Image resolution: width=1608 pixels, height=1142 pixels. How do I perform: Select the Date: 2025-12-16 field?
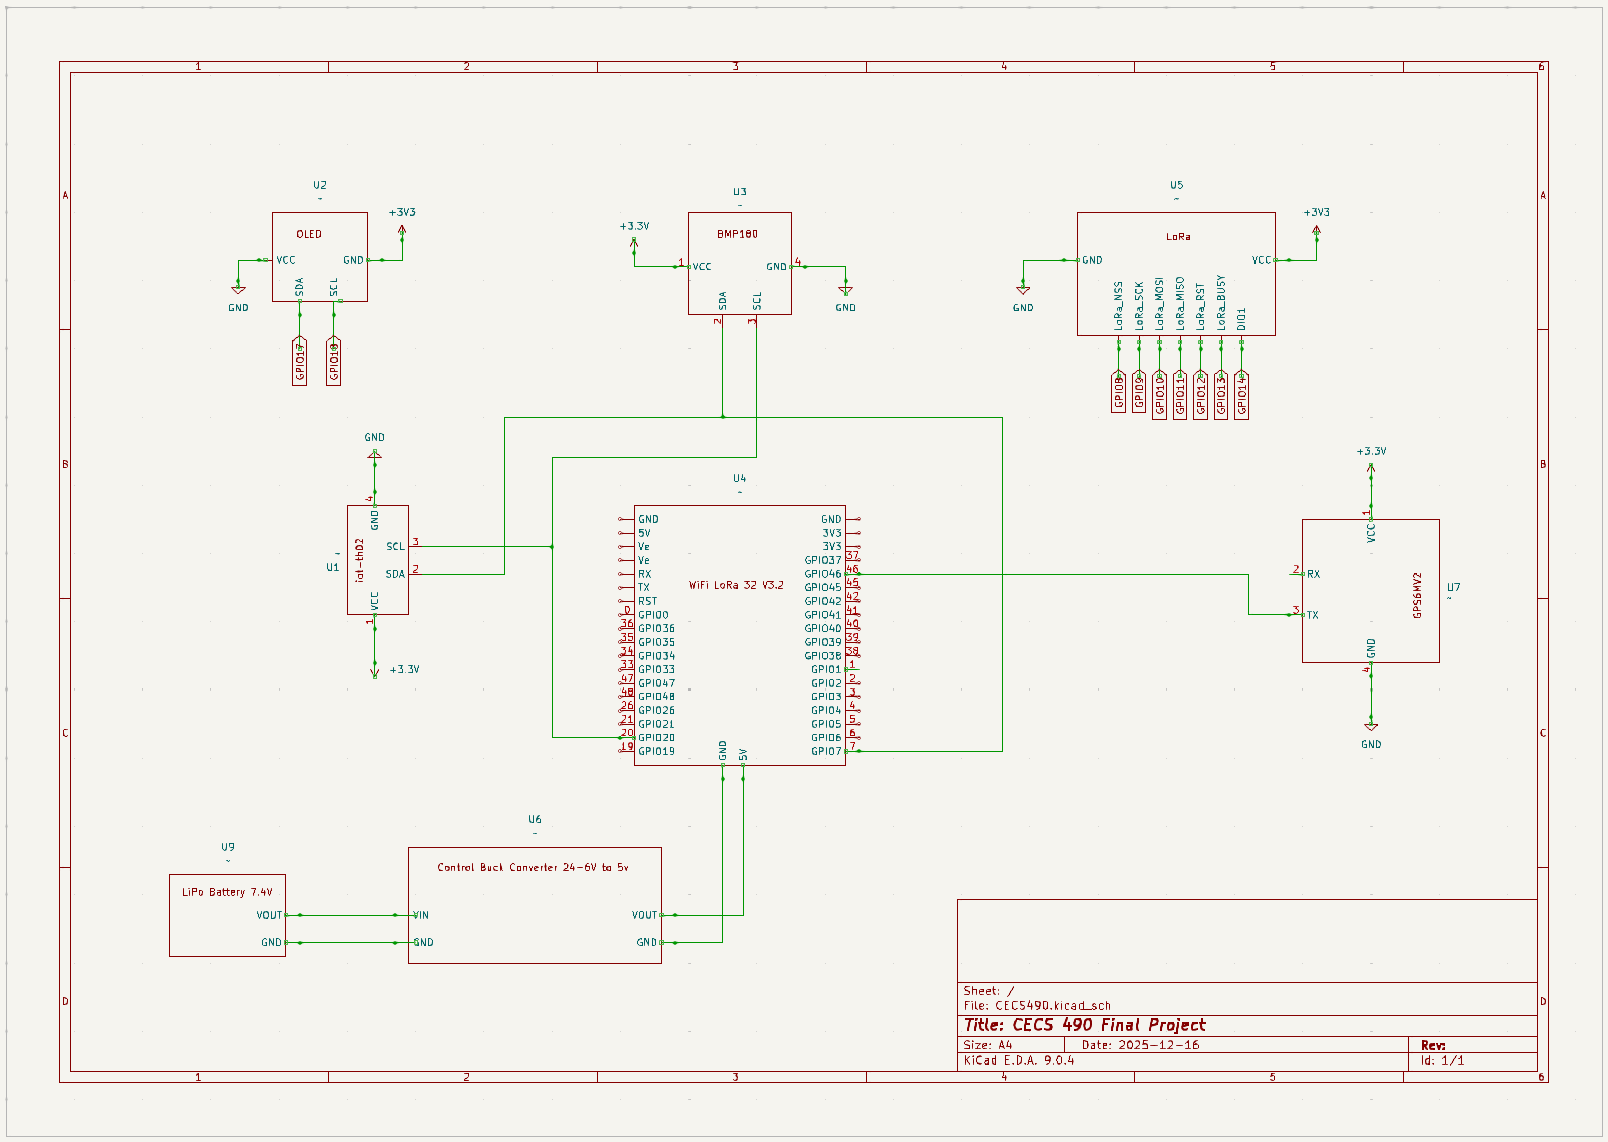click(1140, 1045)
